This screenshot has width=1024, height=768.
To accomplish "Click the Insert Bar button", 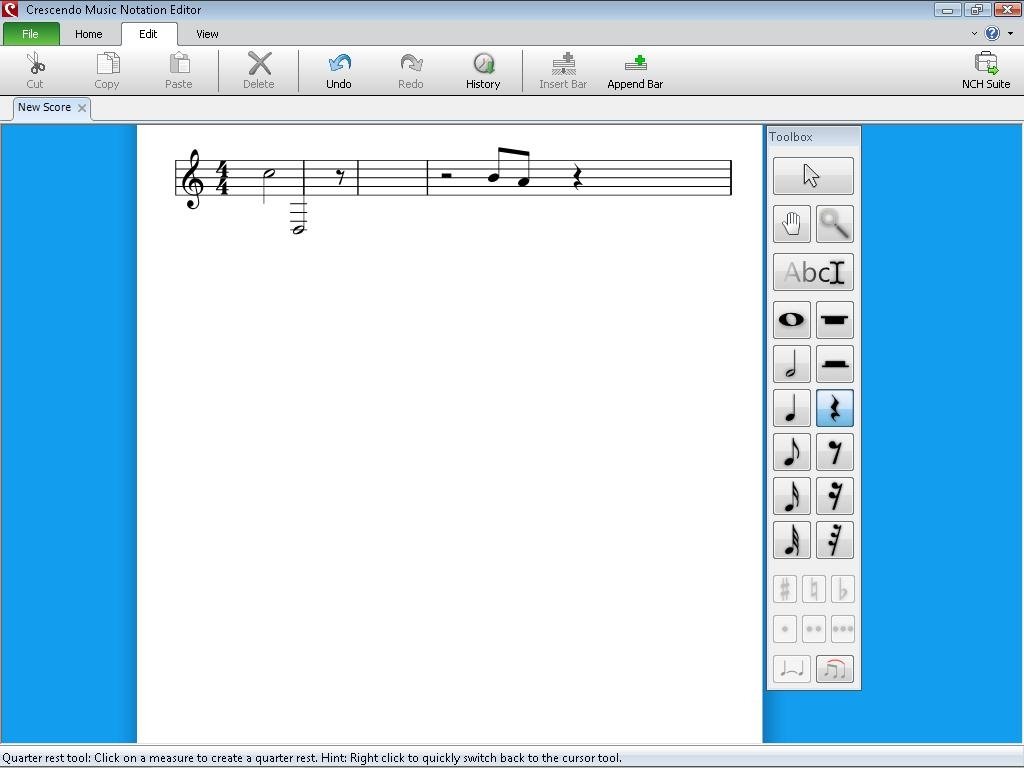I will coord(563,71).
